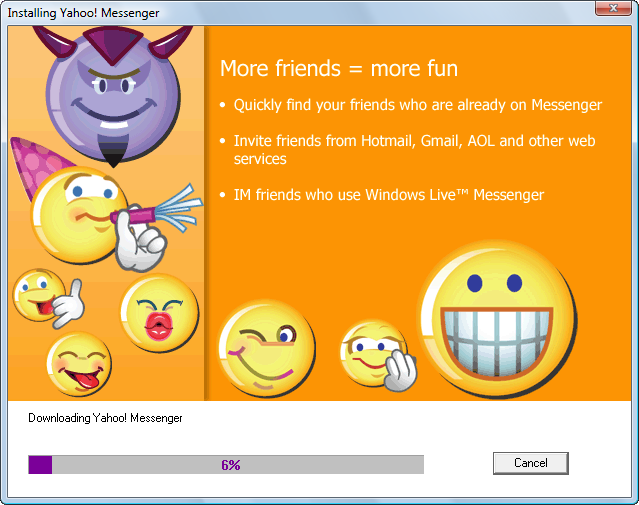Screen dimensions: 639x505
Task: Click the unfilled gray part of the progress bar
Action: click(330, 464)
